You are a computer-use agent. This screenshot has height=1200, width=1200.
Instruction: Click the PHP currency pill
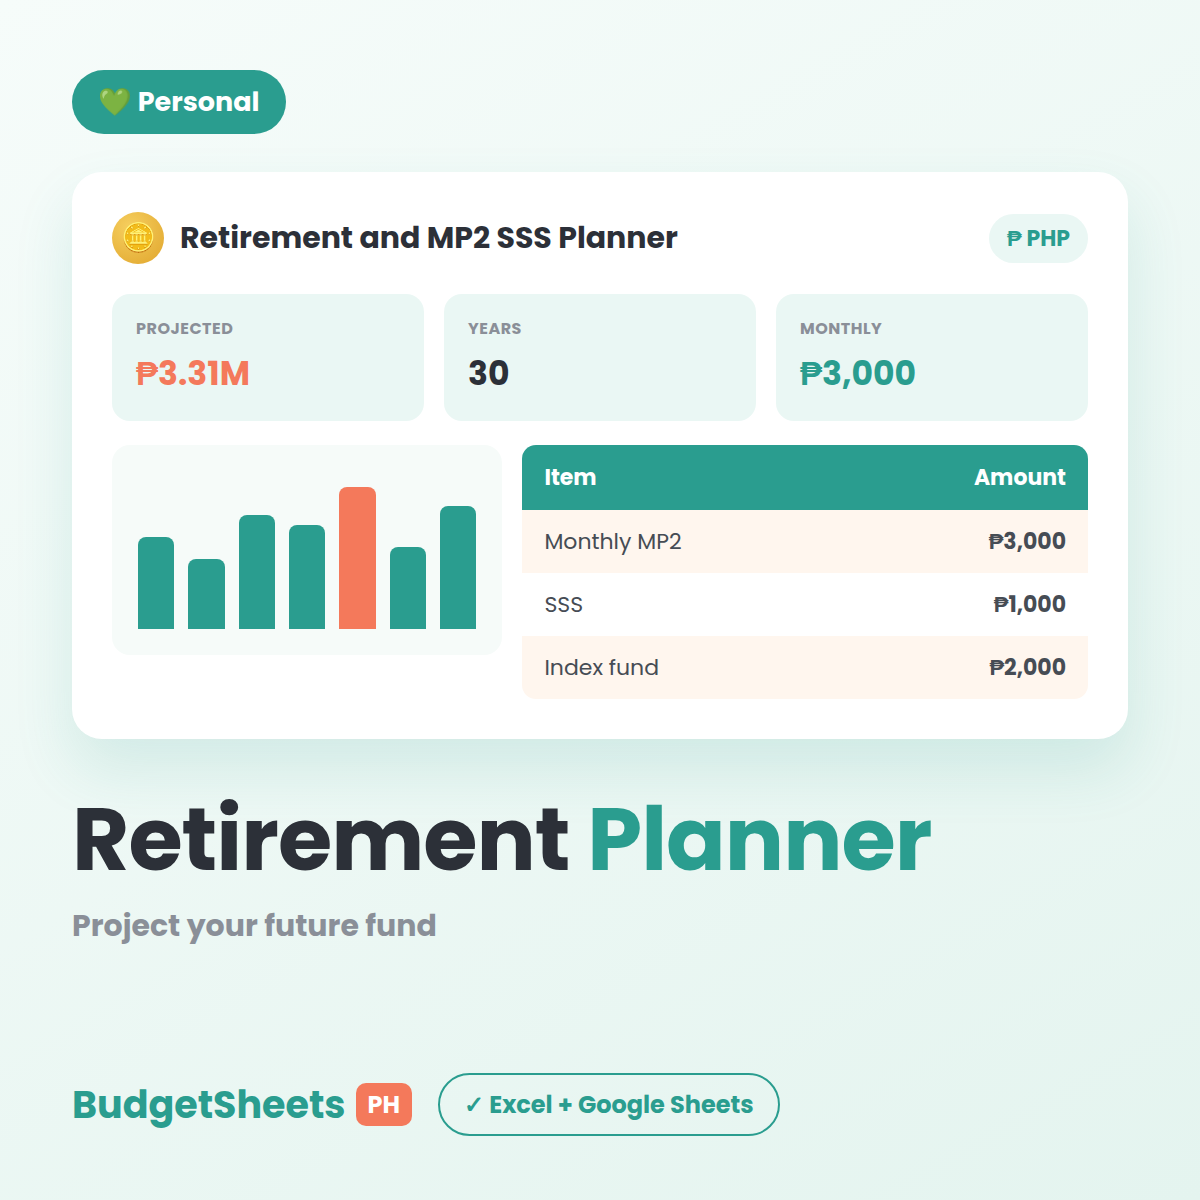pos(1038,238)
